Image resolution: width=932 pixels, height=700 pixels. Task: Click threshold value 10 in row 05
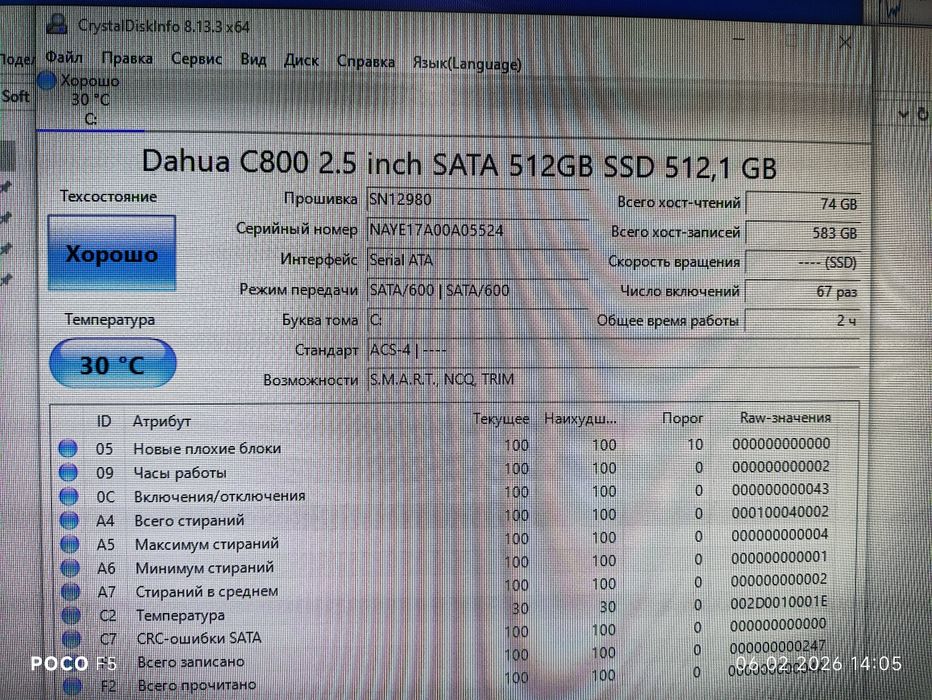[695, 444]
